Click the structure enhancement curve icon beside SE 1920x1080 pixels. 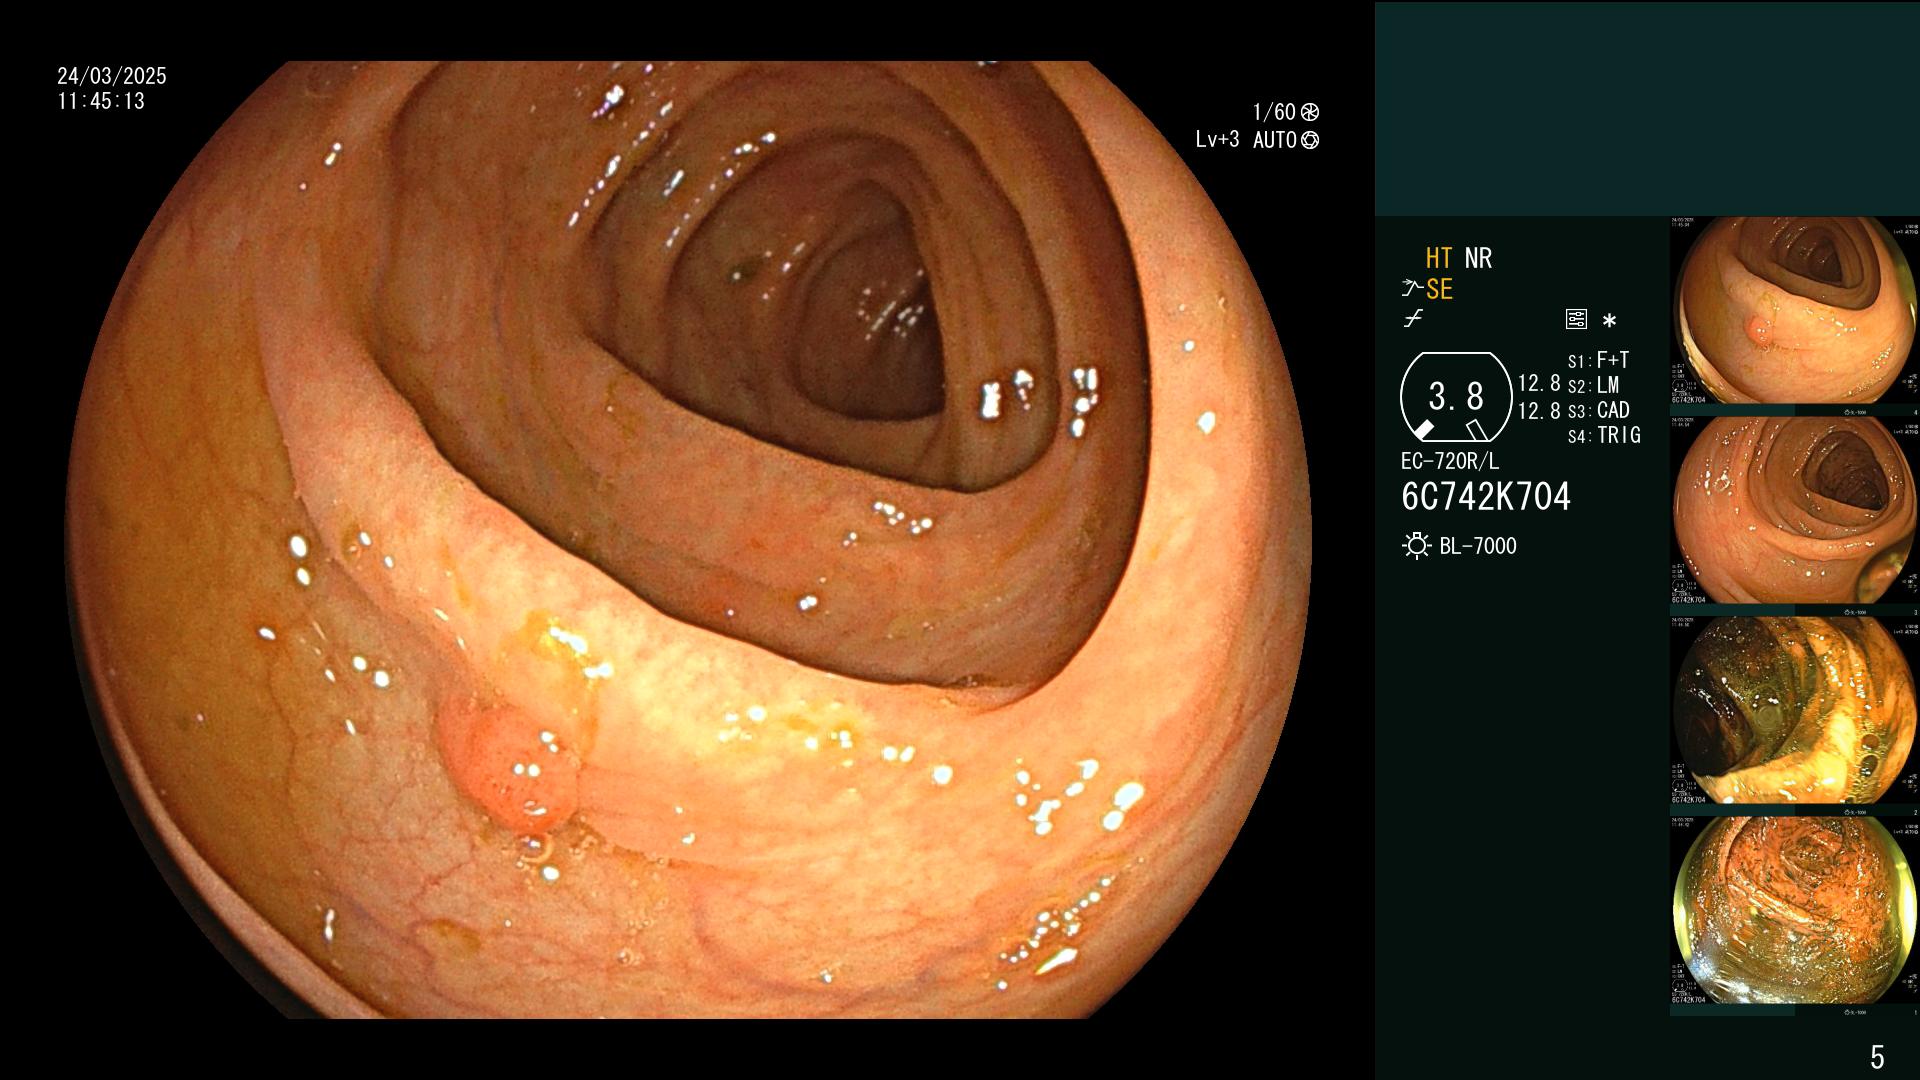click(x=1412, y=290)
